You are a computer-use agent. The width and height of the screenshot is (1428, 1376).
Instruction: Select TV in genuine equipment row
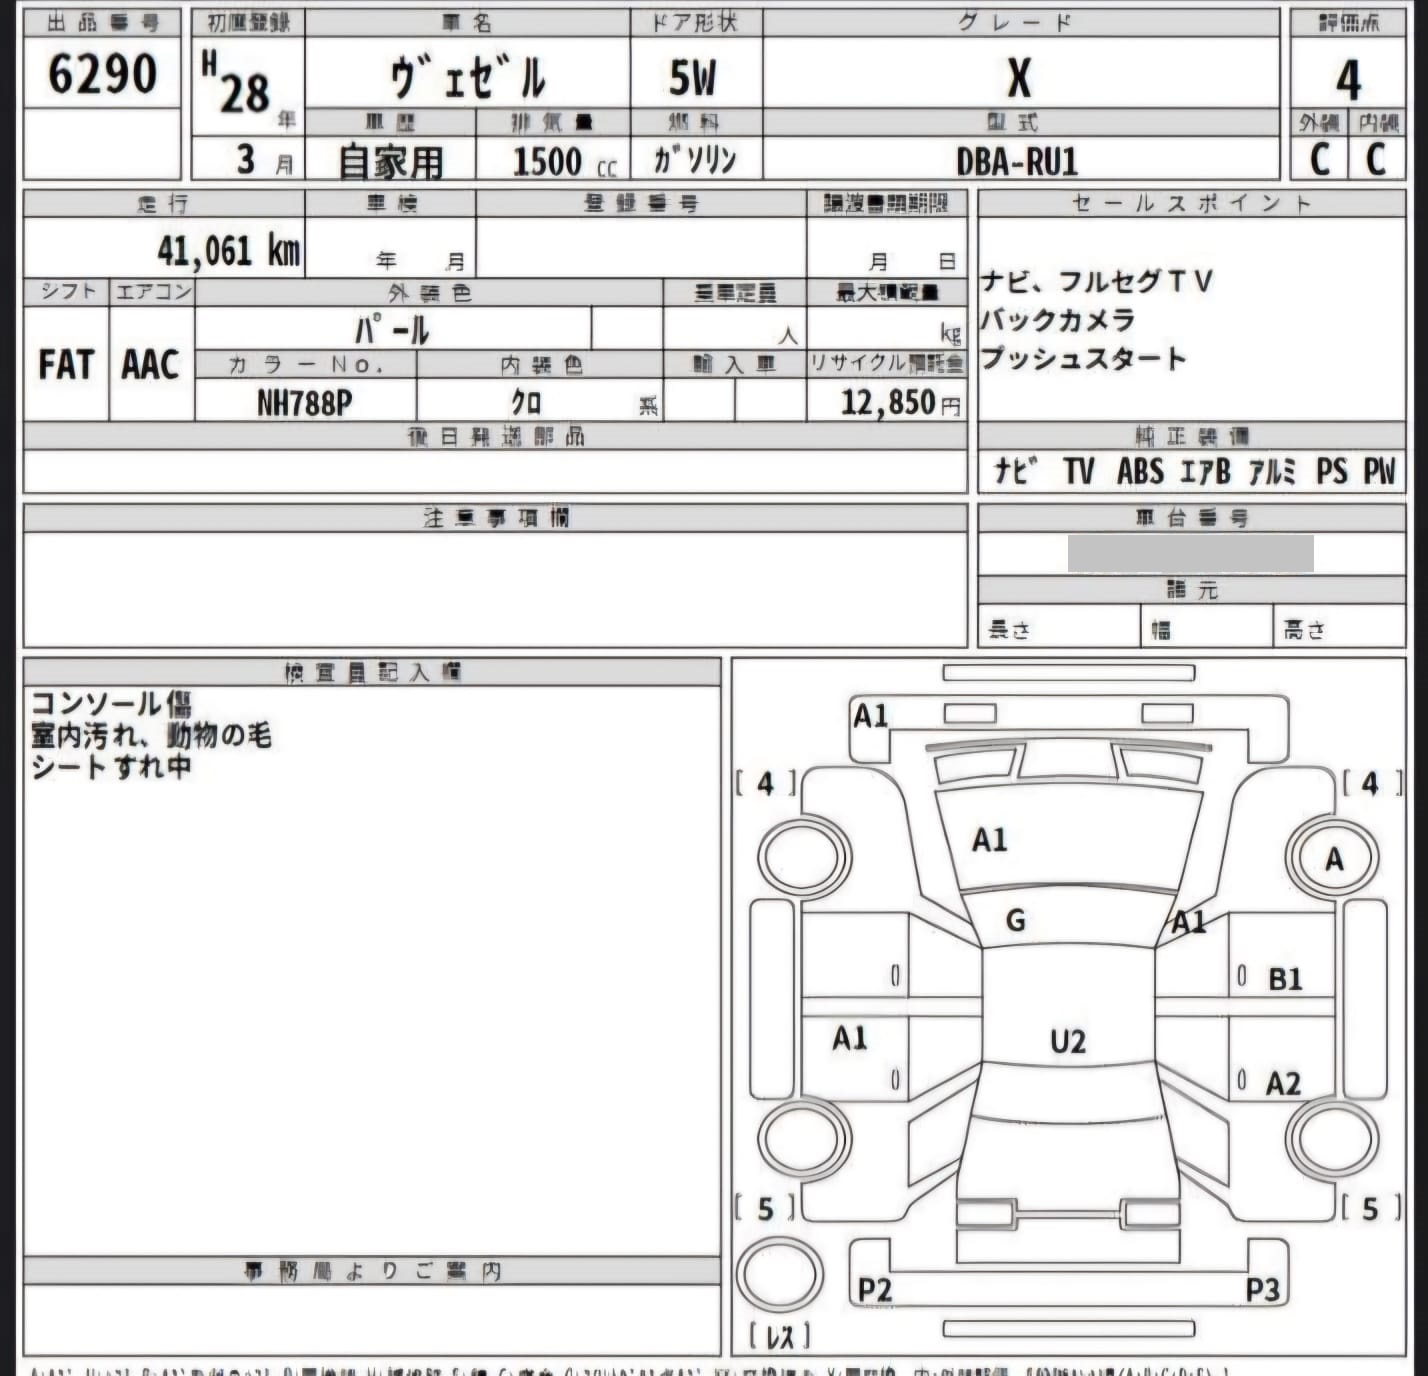point(1079,470)
